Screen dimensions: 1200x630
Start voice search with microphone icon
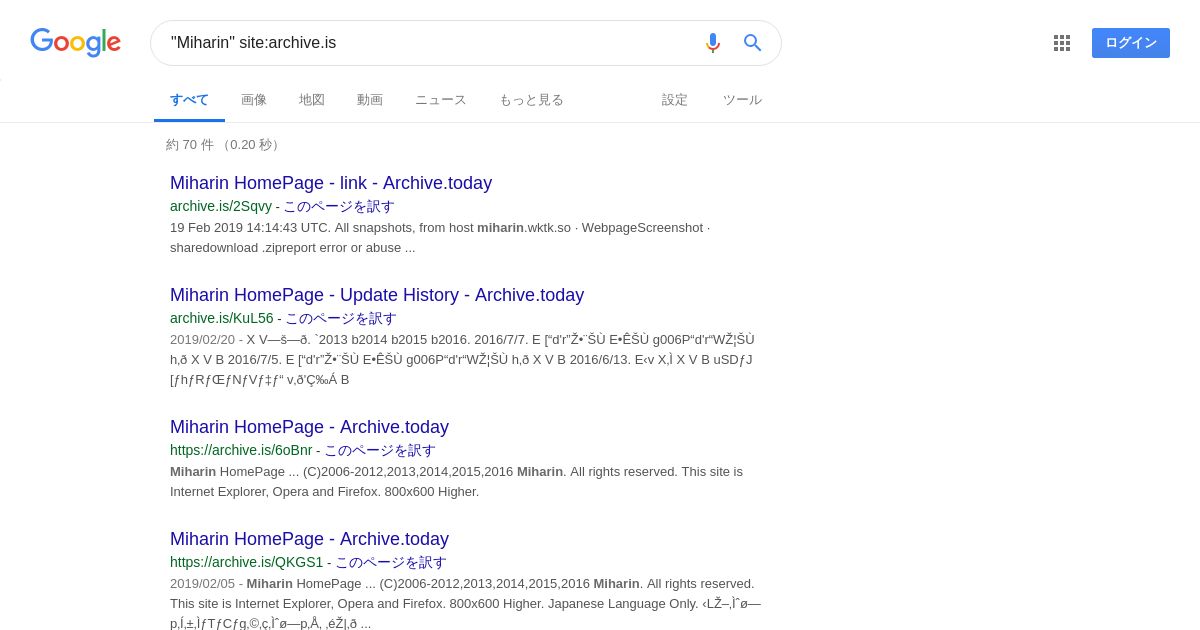[713, 43]
